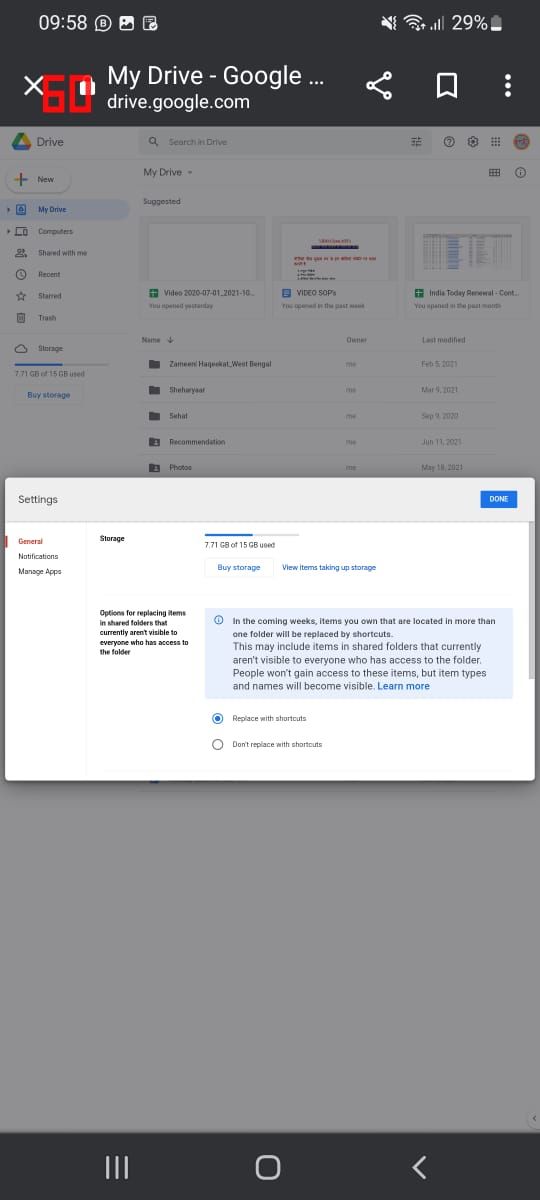The height and width of the screenshot is (1200, 540).
Task: Tap the Android recent apps button
Action: pyautogui.click(x=117, y=1167)
